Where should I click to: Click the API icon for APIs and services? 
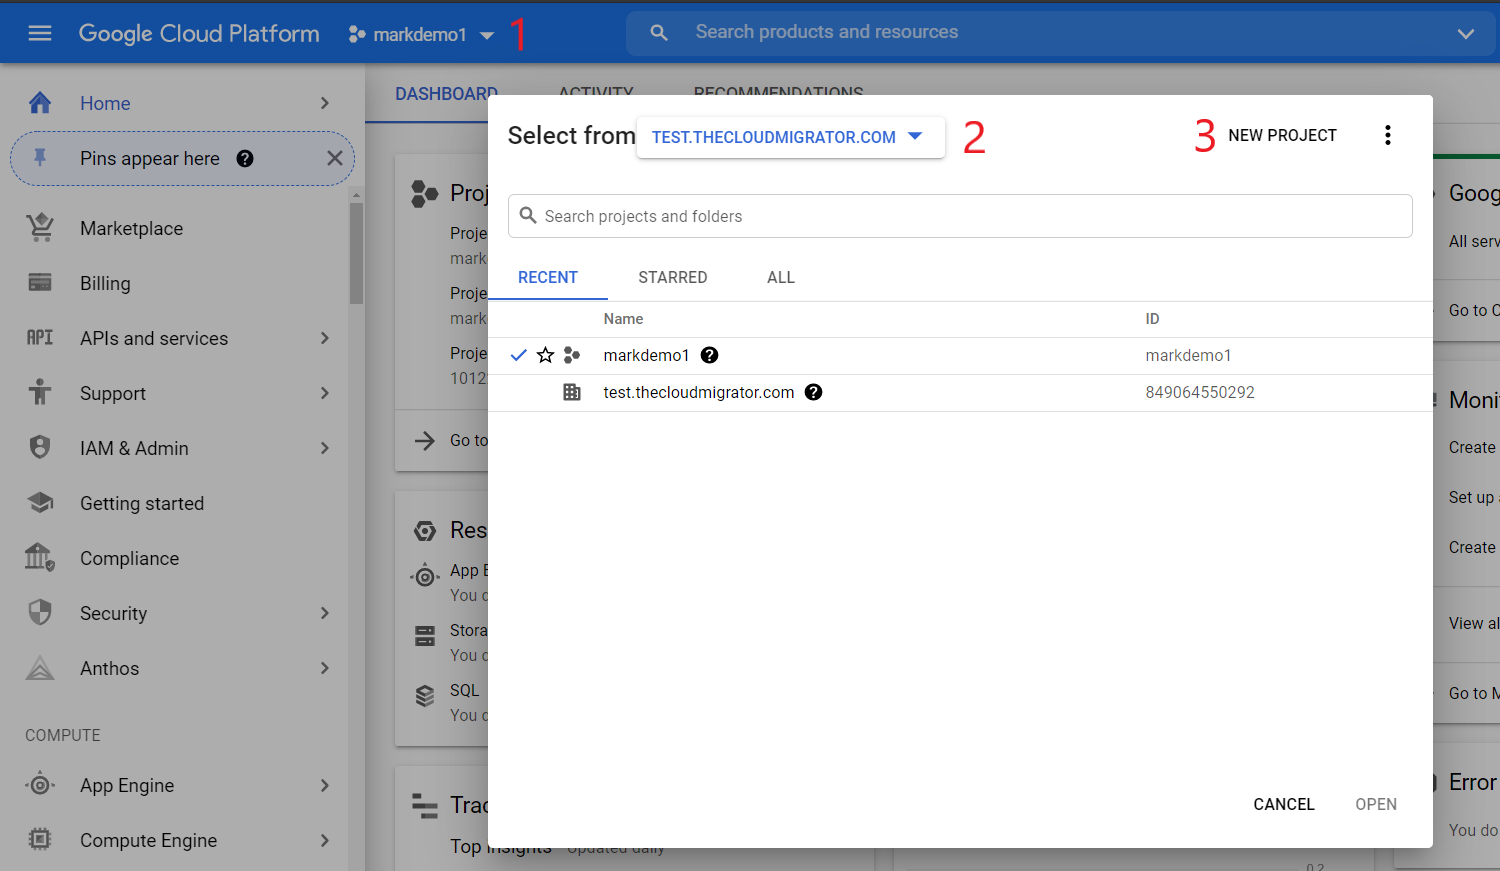pyautogui.click(x=40, y=338)
